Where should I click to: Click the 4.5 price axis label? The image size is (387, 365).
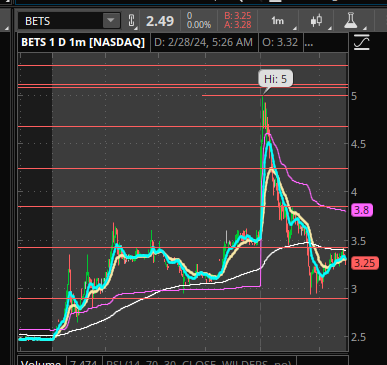358,144
